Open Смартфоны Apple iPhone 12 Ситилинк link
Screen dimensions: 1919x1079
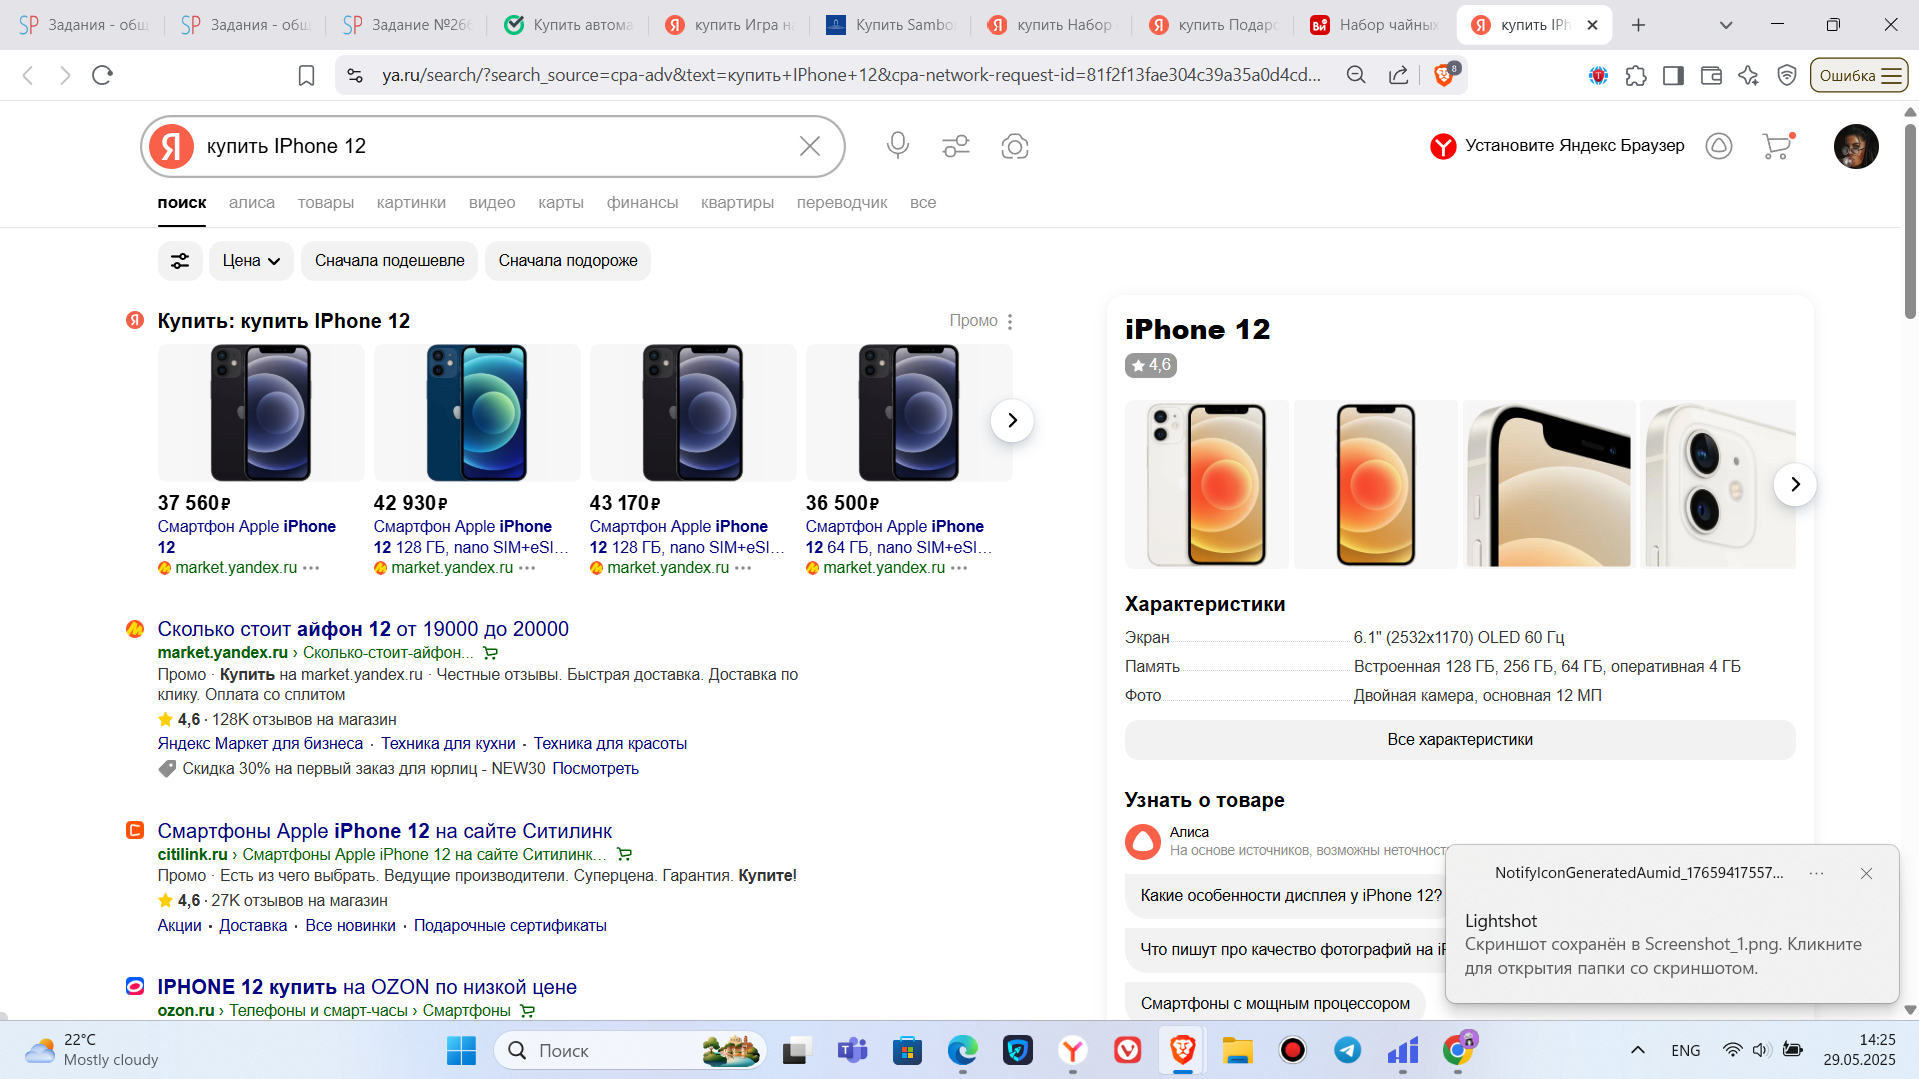tap(384, 831)
